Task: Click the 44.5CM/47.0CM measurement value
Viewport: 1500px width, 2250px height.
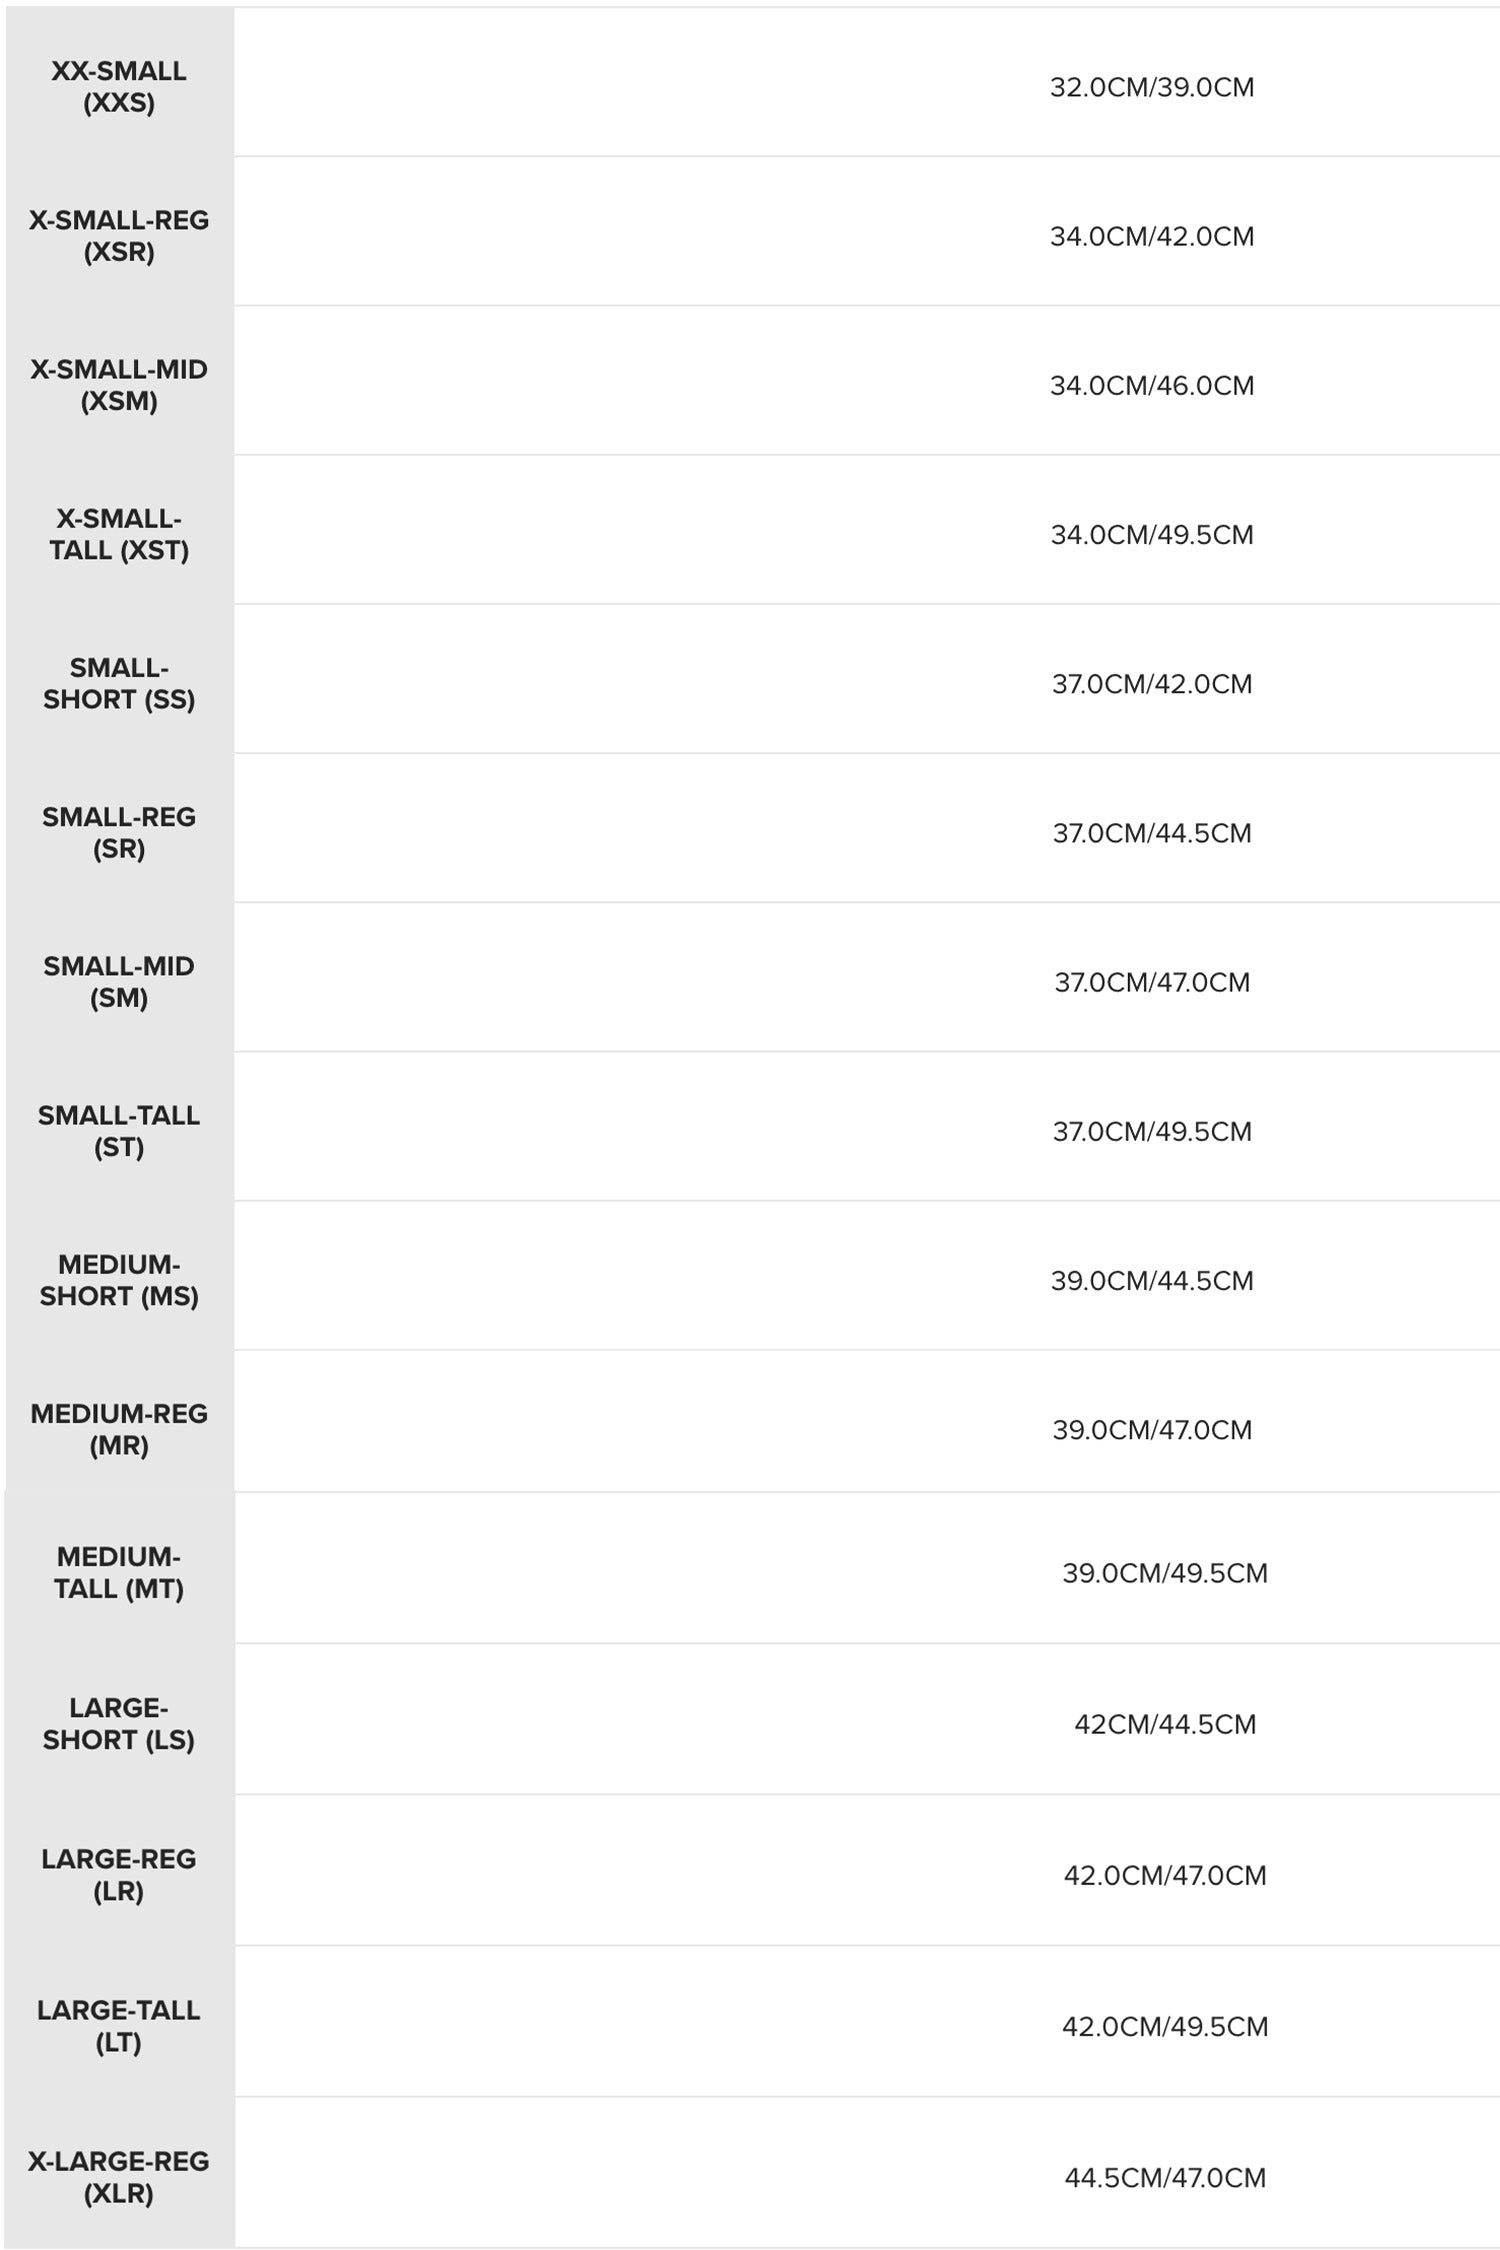Action: click(x=1165, y=2177)
